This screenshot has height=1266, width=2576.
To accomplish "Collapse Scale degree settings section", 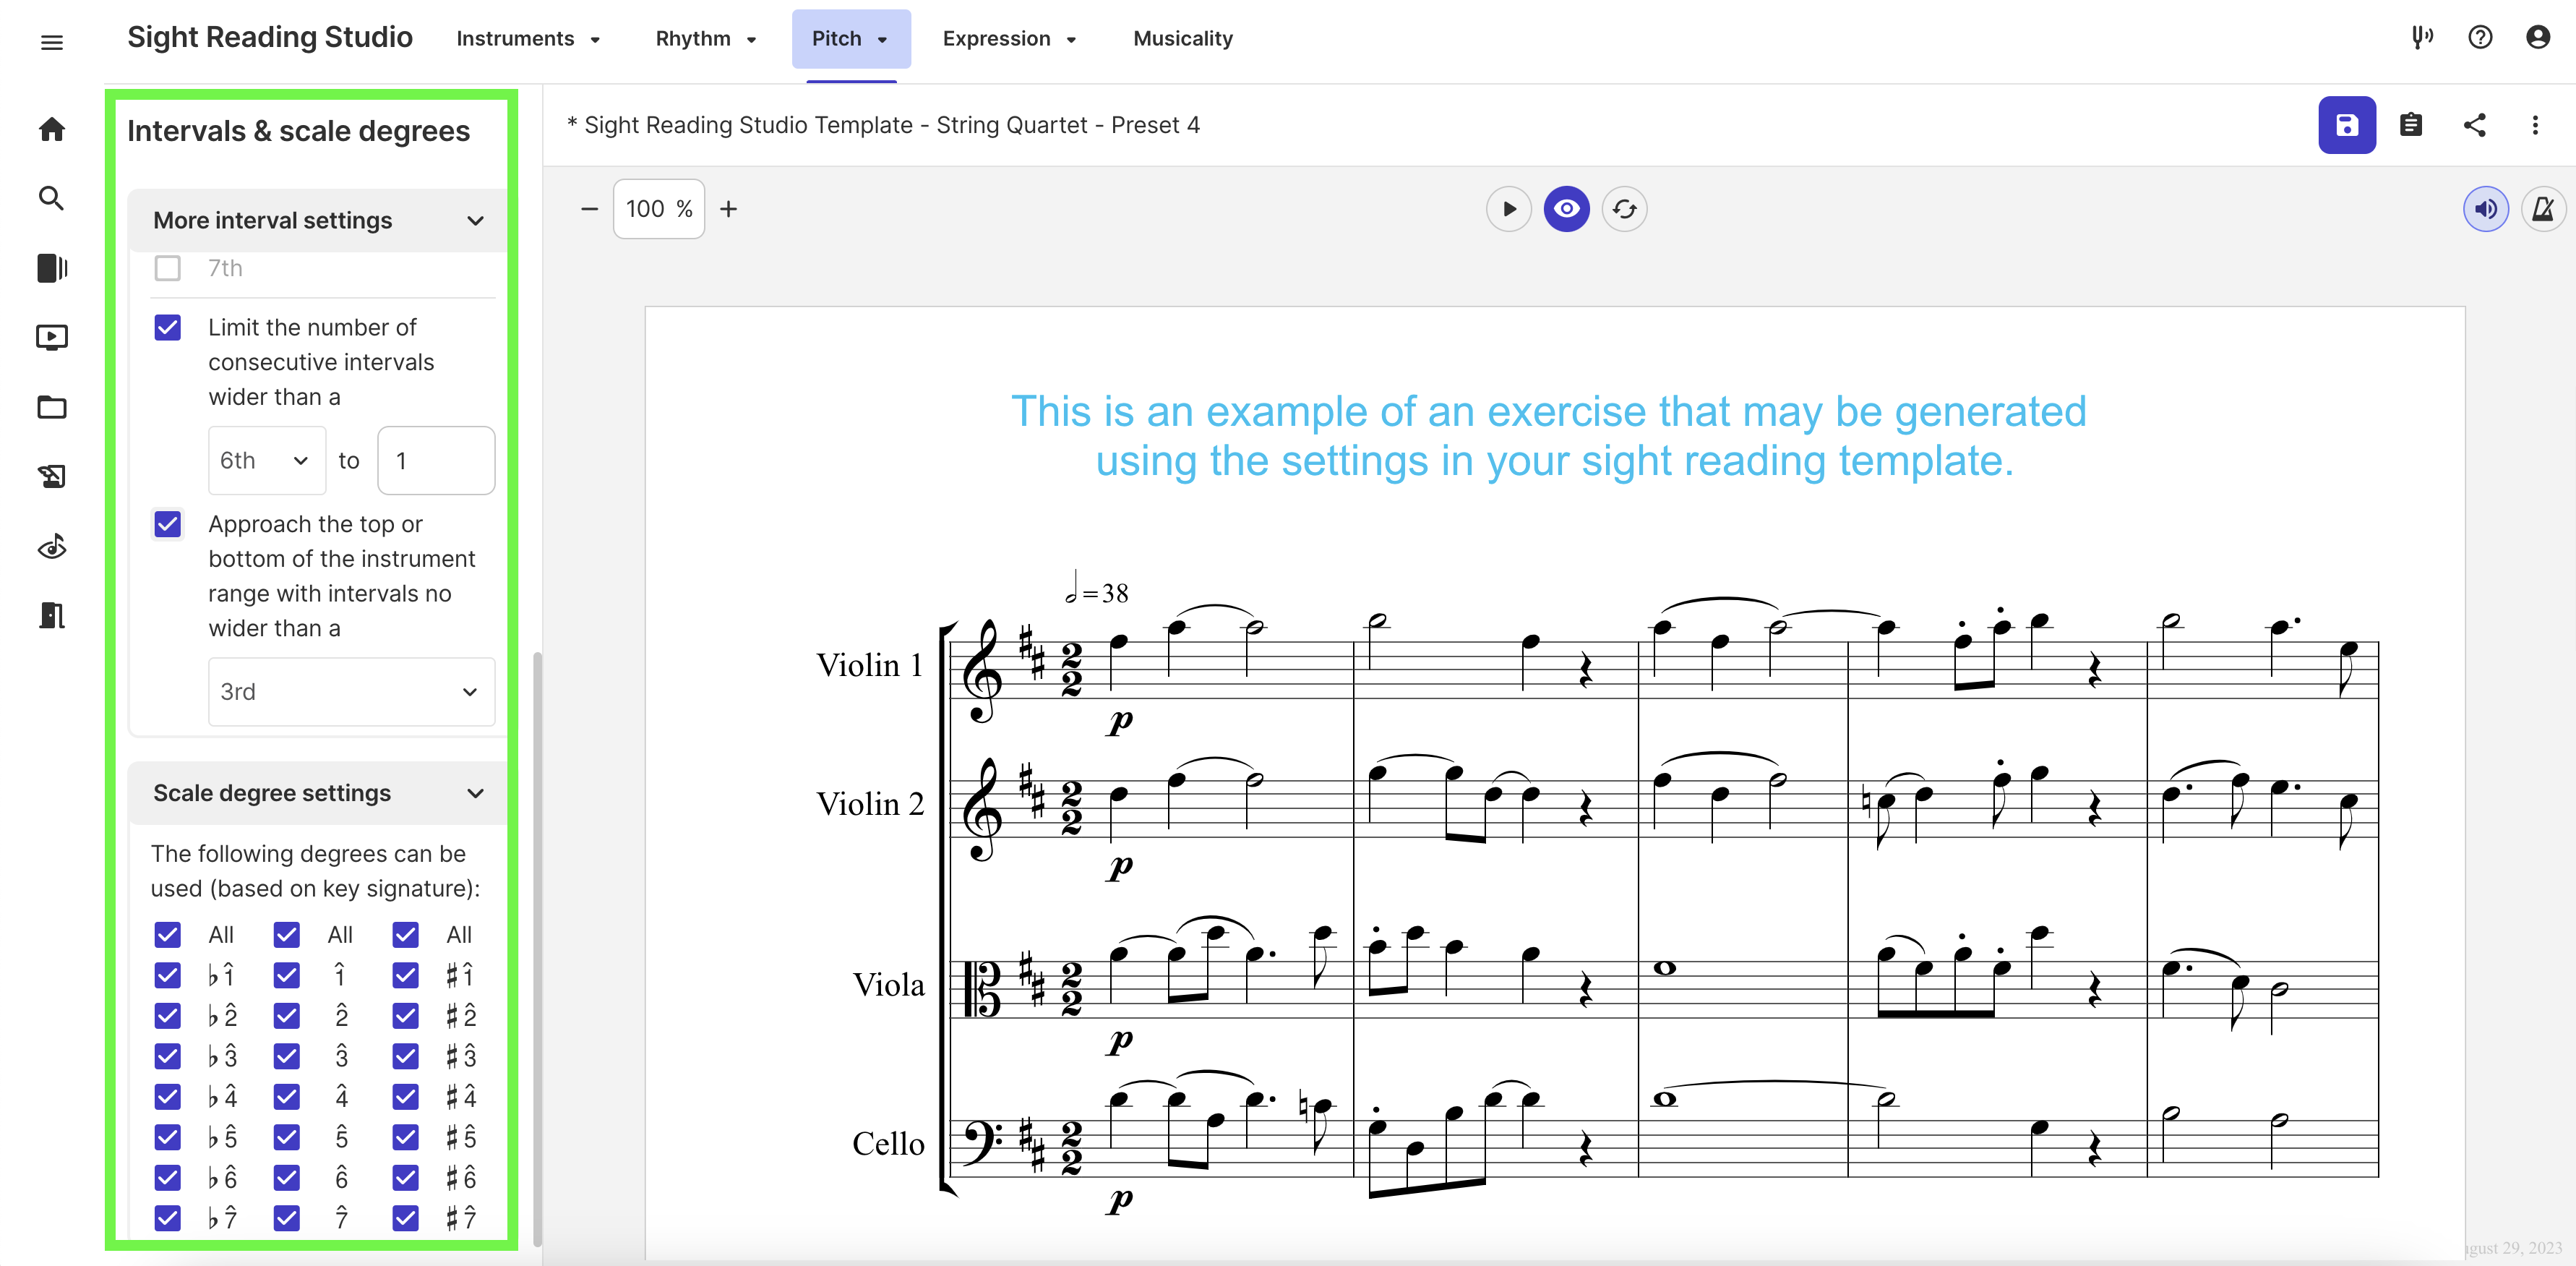I will 318,793.
